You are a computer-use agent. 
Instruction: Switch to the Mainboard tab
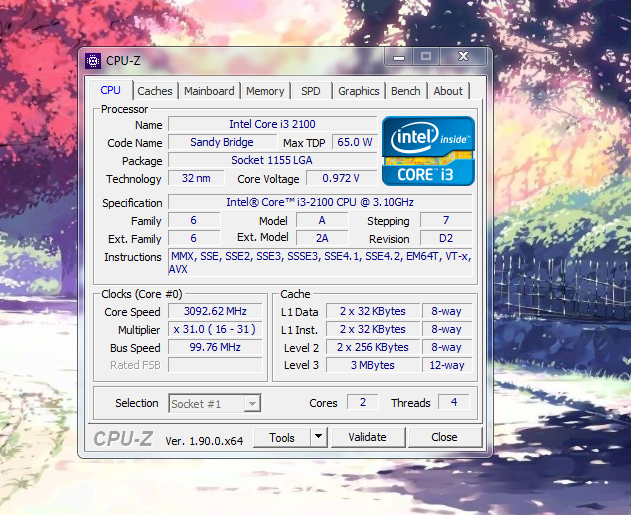[209, 91]
